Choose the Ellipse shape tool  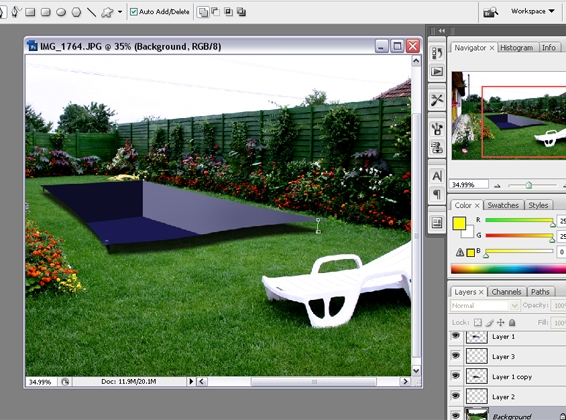(61, 12)
